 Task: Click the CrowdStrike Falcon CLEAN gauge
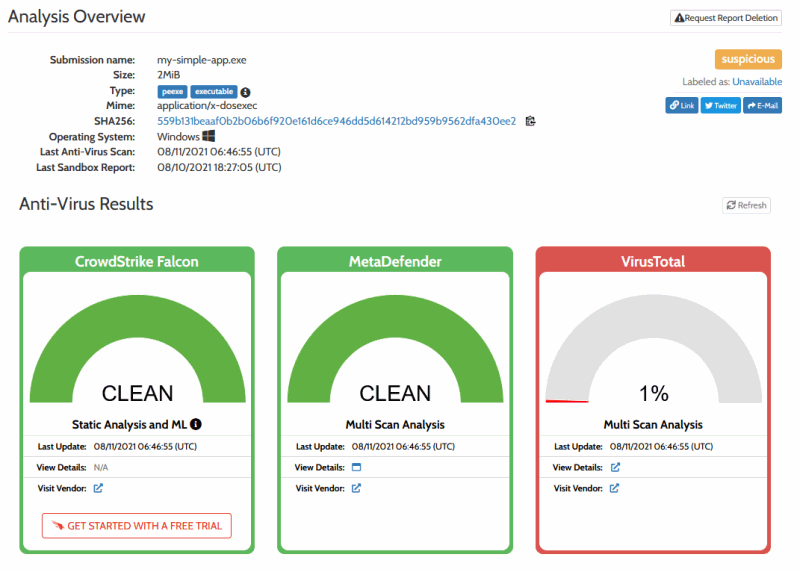[137, 350]
